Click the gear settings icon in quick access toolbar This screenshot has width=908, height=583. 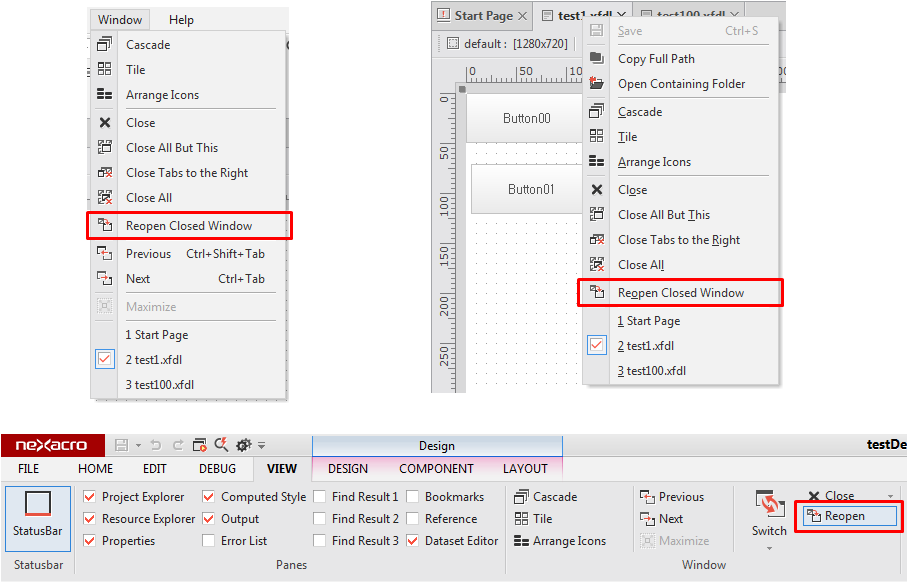pyautogui.click(x=243, y=445)
